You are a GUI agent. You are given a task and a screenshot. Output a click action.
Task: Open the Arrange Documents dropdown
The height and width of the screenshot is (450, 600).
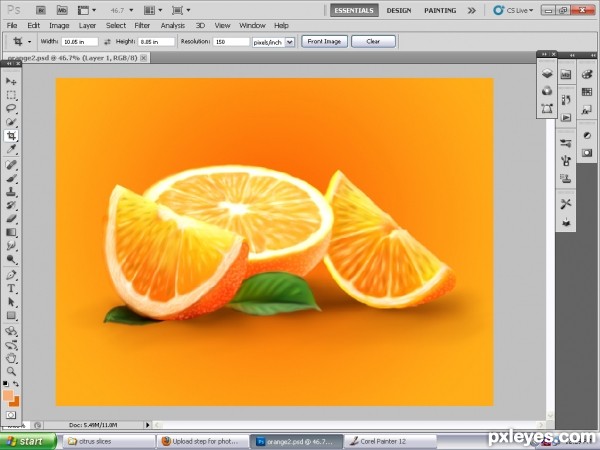tap(153, 10)
